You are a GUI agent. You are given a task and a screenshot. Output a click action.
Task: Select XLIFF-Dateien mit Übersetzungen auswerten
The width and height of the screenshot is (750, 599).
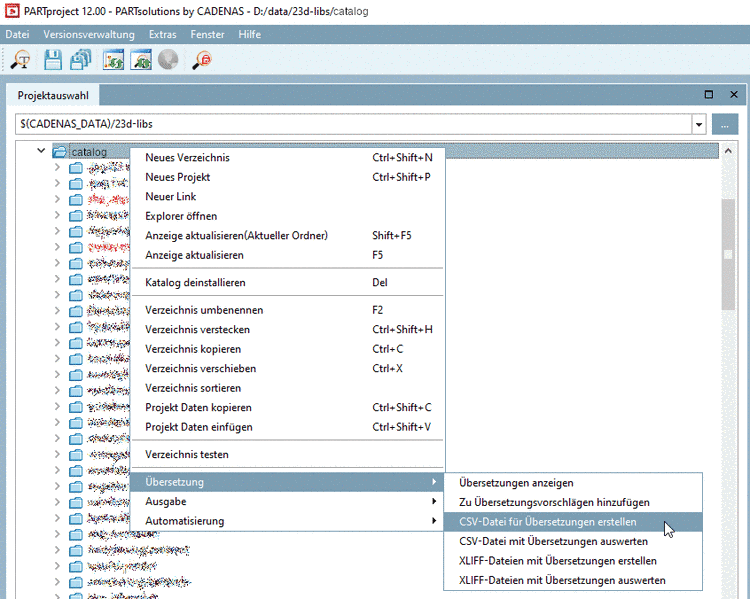(x=573, y=581)
